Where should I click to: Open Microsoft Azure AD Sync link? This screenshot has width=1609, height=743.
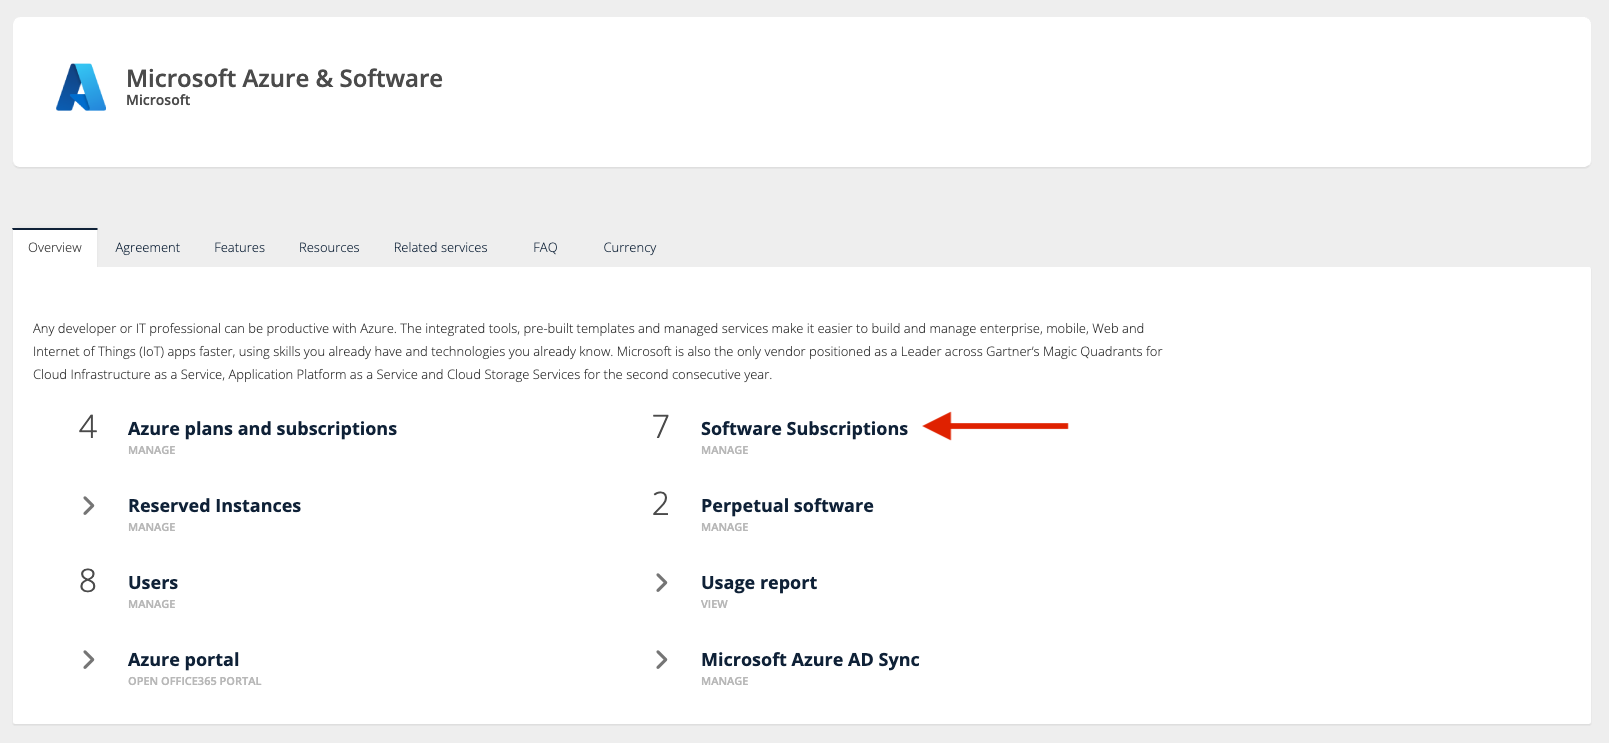[810, 660]
